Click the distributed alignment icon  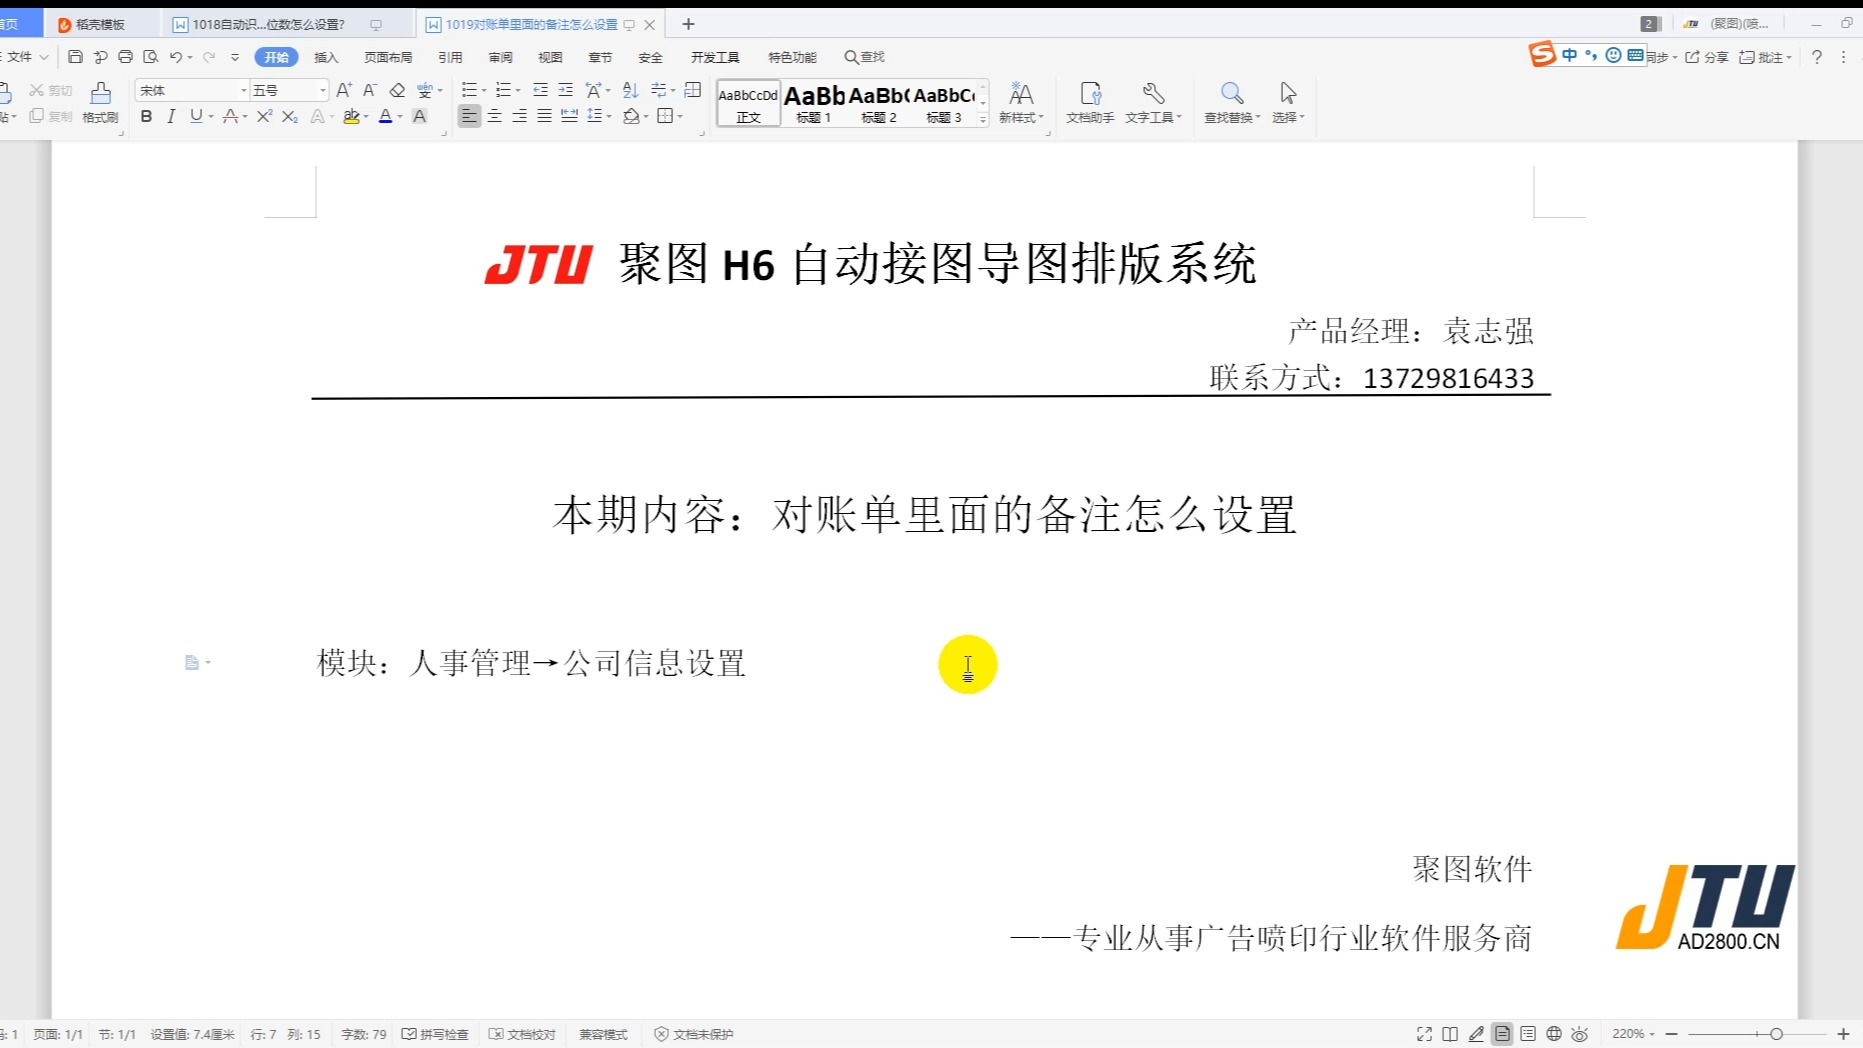pos(569,116)
